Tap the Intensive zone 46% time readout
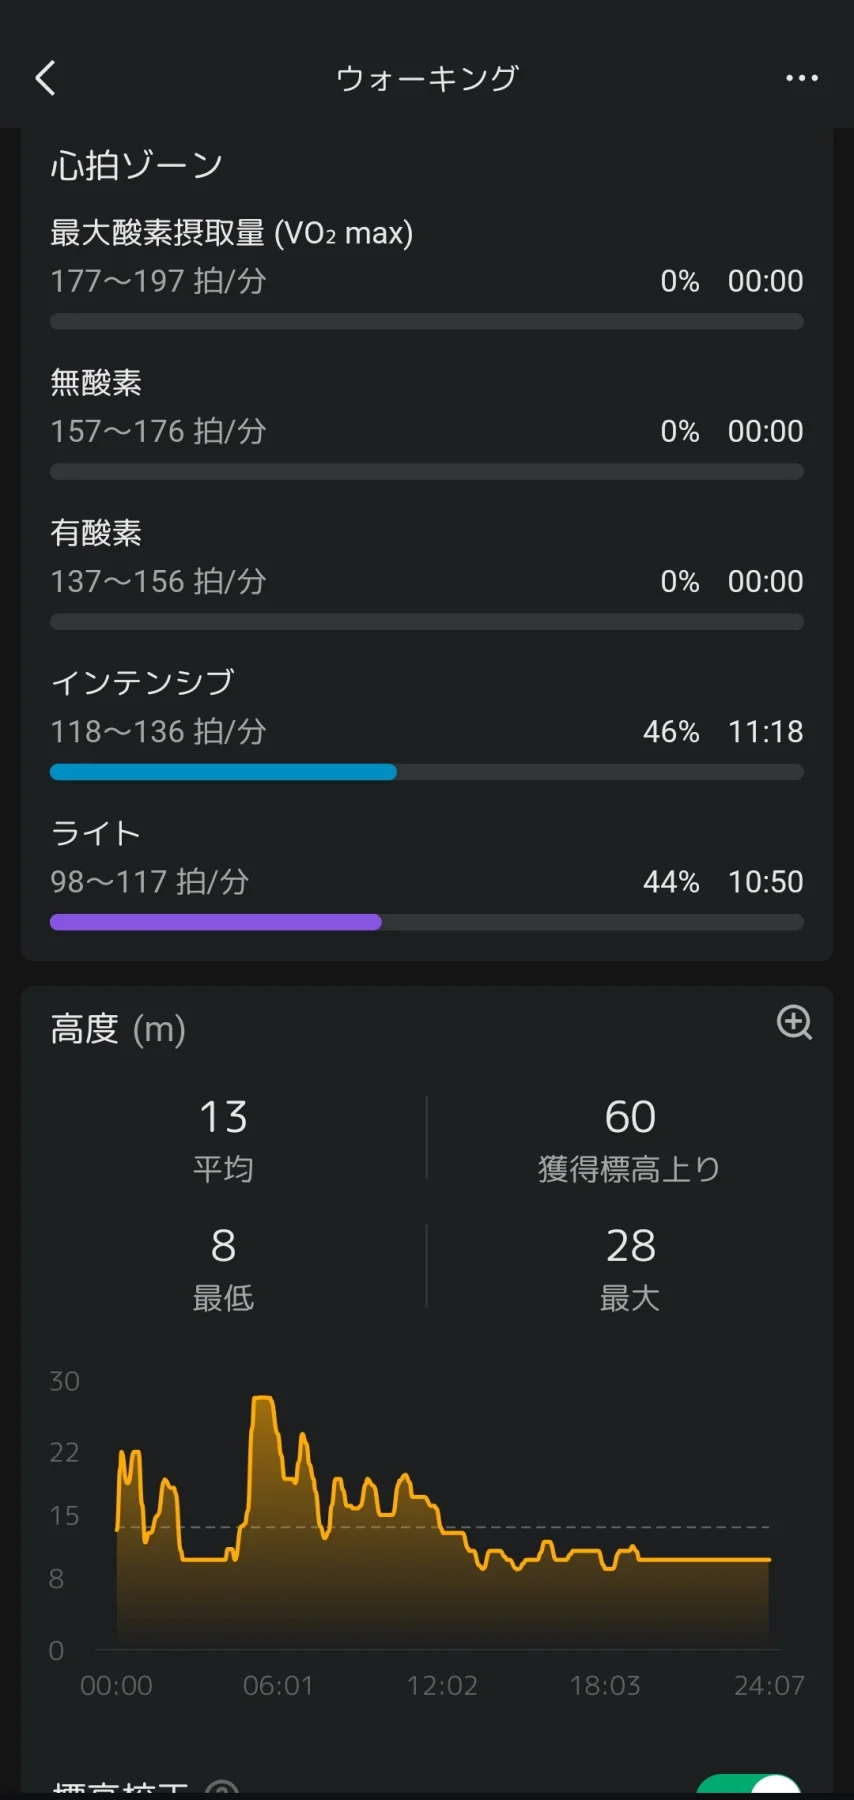 click(765, 732)
